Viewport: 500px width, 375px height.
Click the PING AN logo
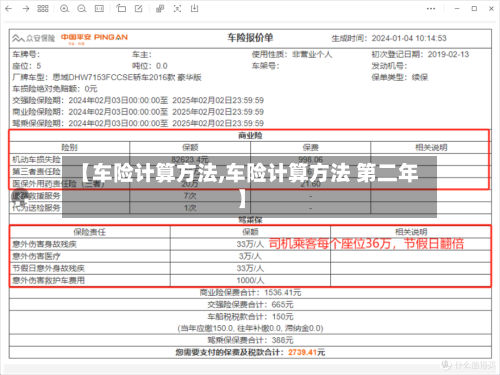coord(94,38)
